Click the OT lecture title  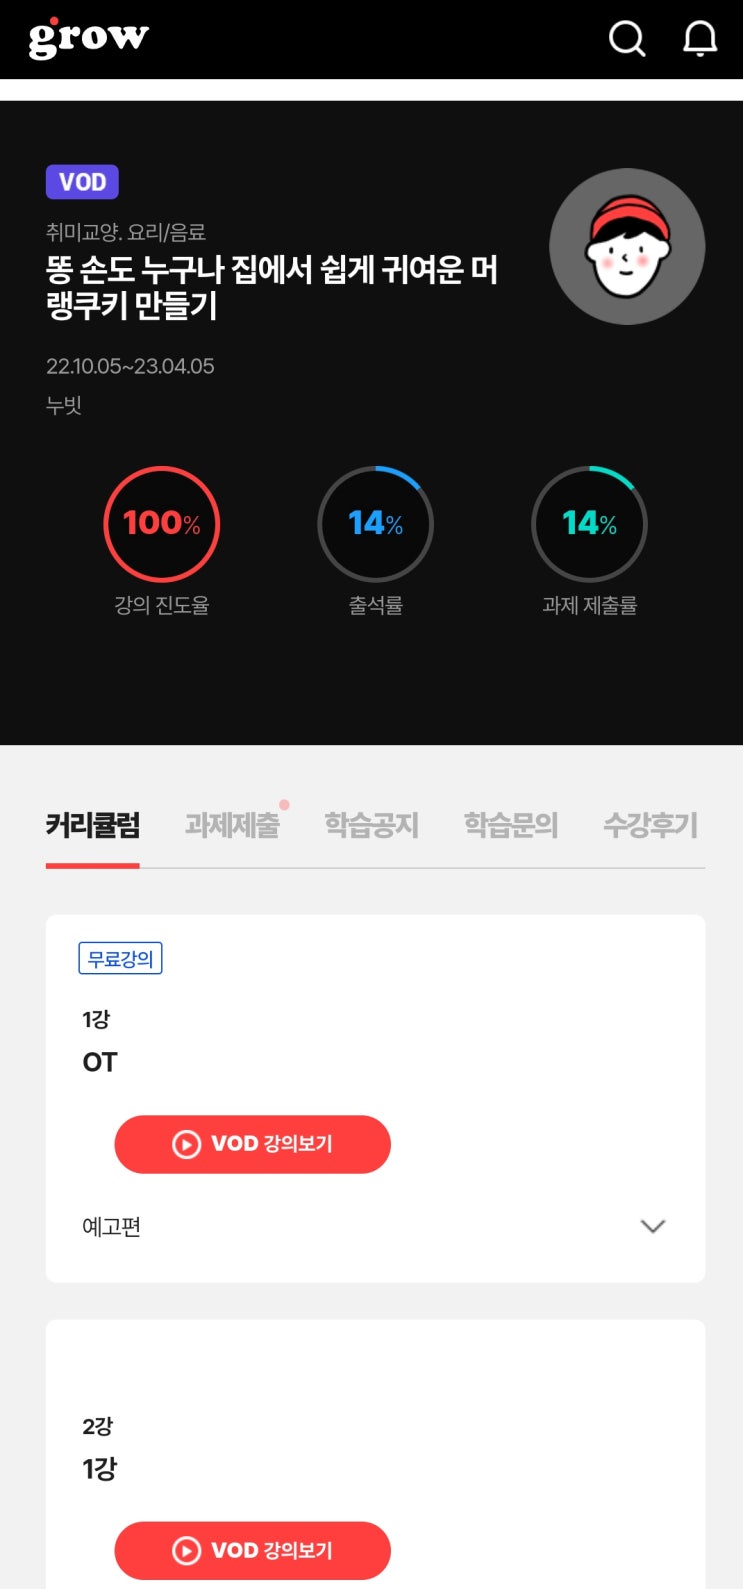click(100, 1062)
